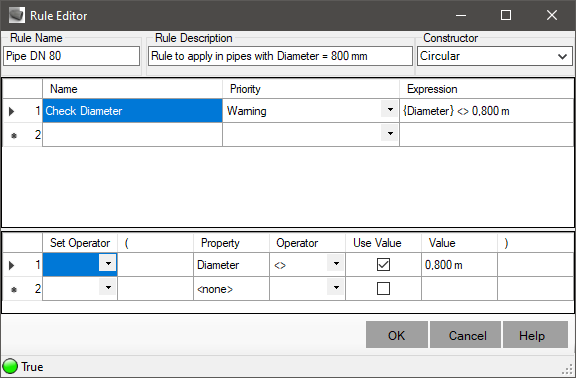Click the Name column header
Image resolution: width=576 pixels, height=378 pixels.
point(133,89)
